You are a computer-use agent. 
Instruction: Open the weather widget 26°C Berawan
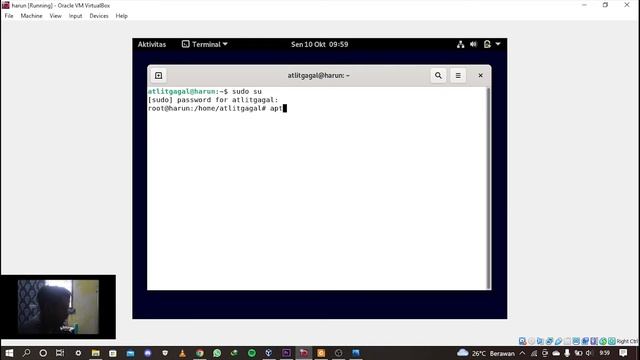coord(486,353)
